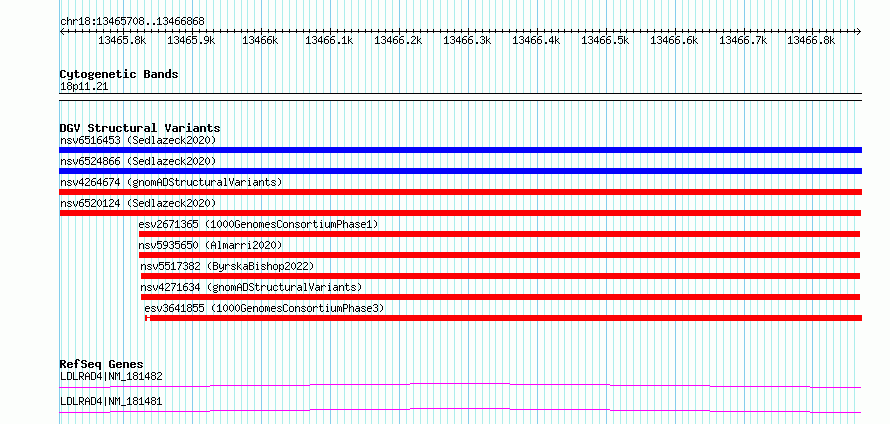This screenshot has width=890, height=424.
Task: Open variant label nsv6516453 (Sedlazeck2020)
Action: pos(138,140)
